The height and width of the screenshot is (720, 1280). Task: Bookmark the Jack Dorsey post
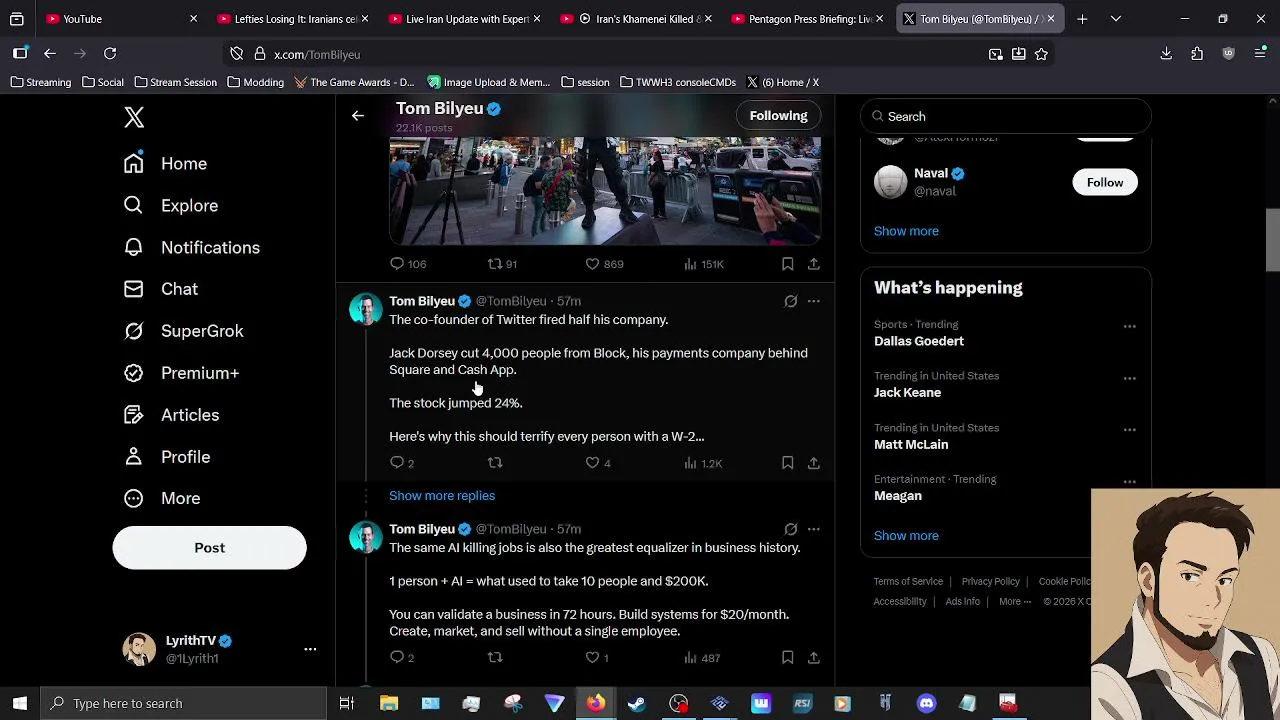[x=788, y=463]
